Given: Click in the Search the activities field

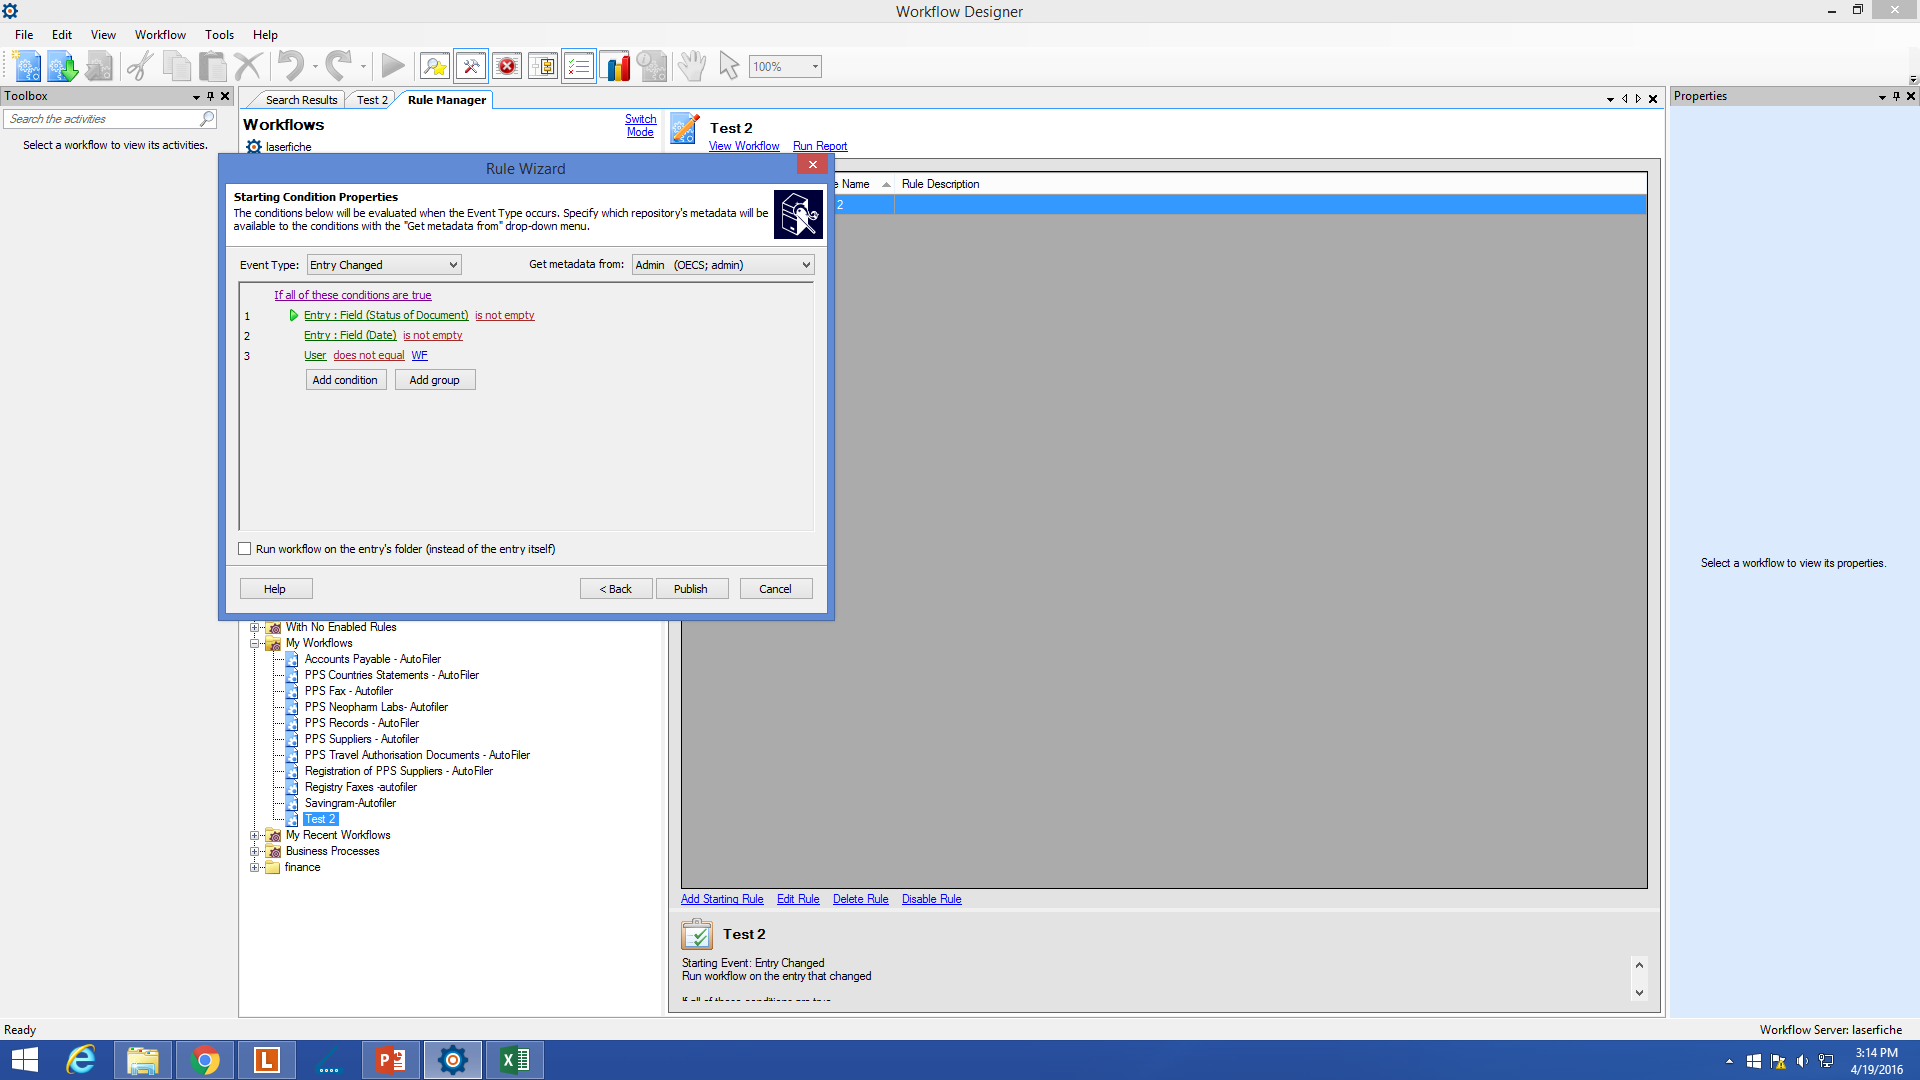Looking at the screenshot, I should tap(100, 119).
